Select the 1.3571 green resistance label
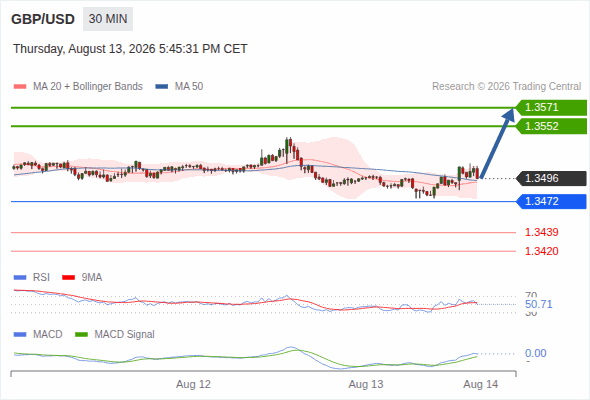 551,108
